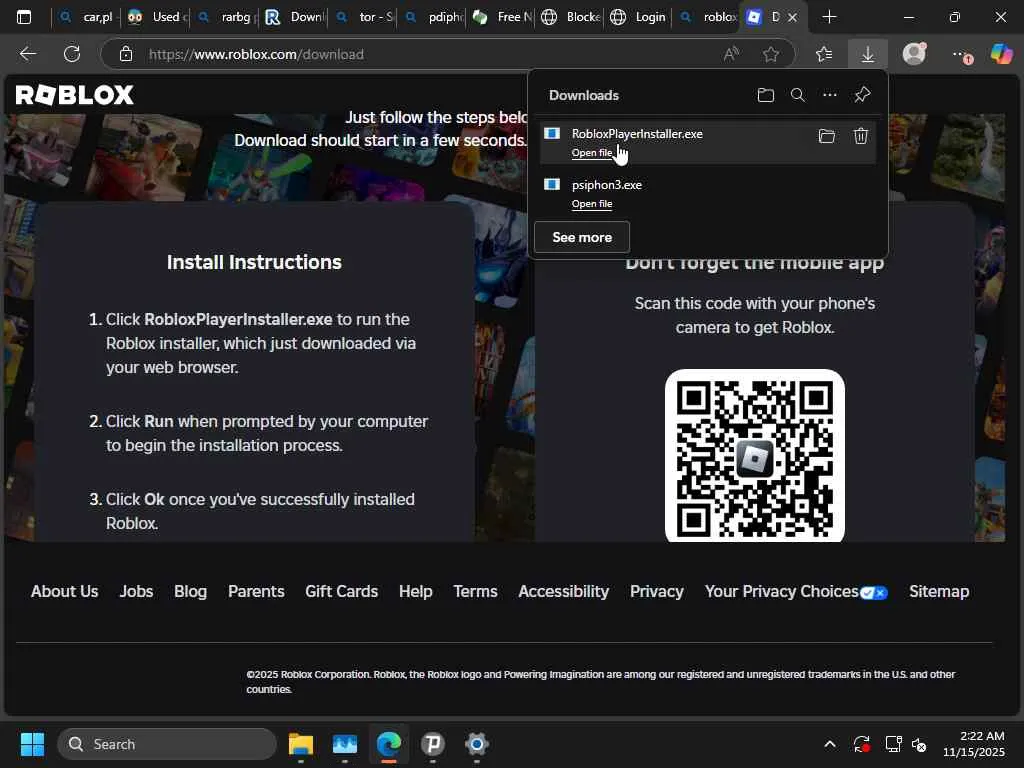
Task: Open the Copilot icon in Edge toolbar
Action: pyautogui.click(x=1001, y=54)
